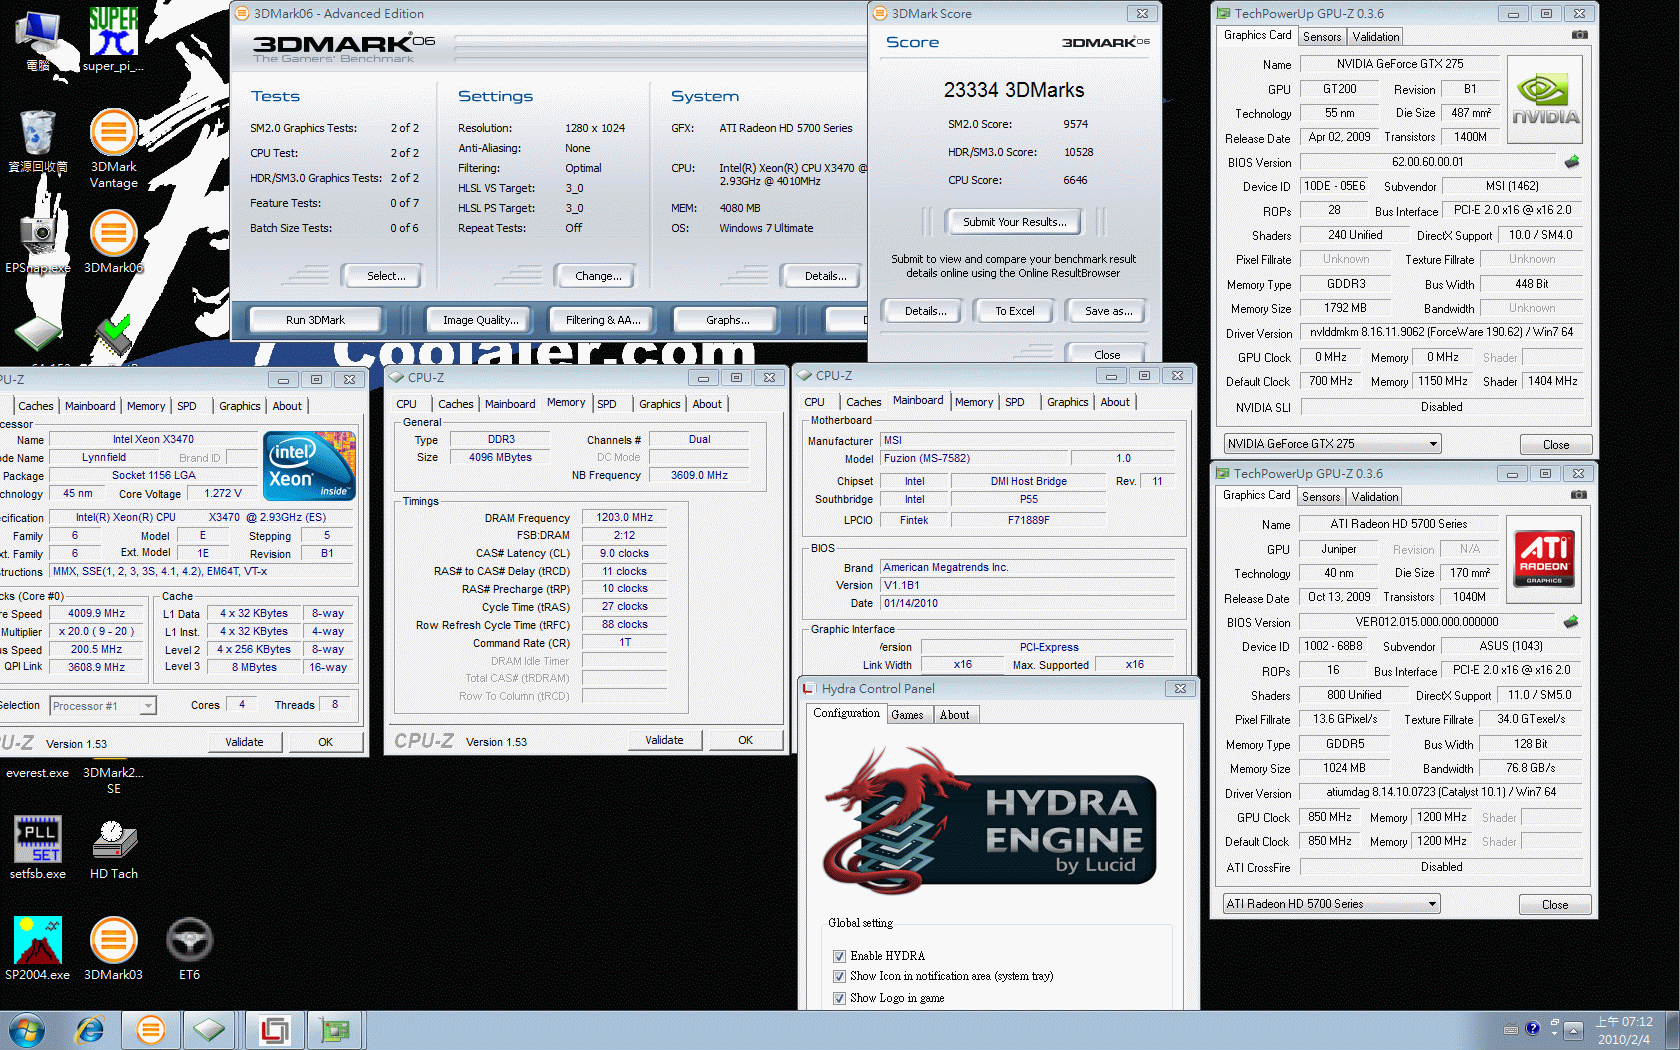Screen dimensions: 1680x1050
Task: Open the super_pi desktop icon
Action: pos(113,38)
